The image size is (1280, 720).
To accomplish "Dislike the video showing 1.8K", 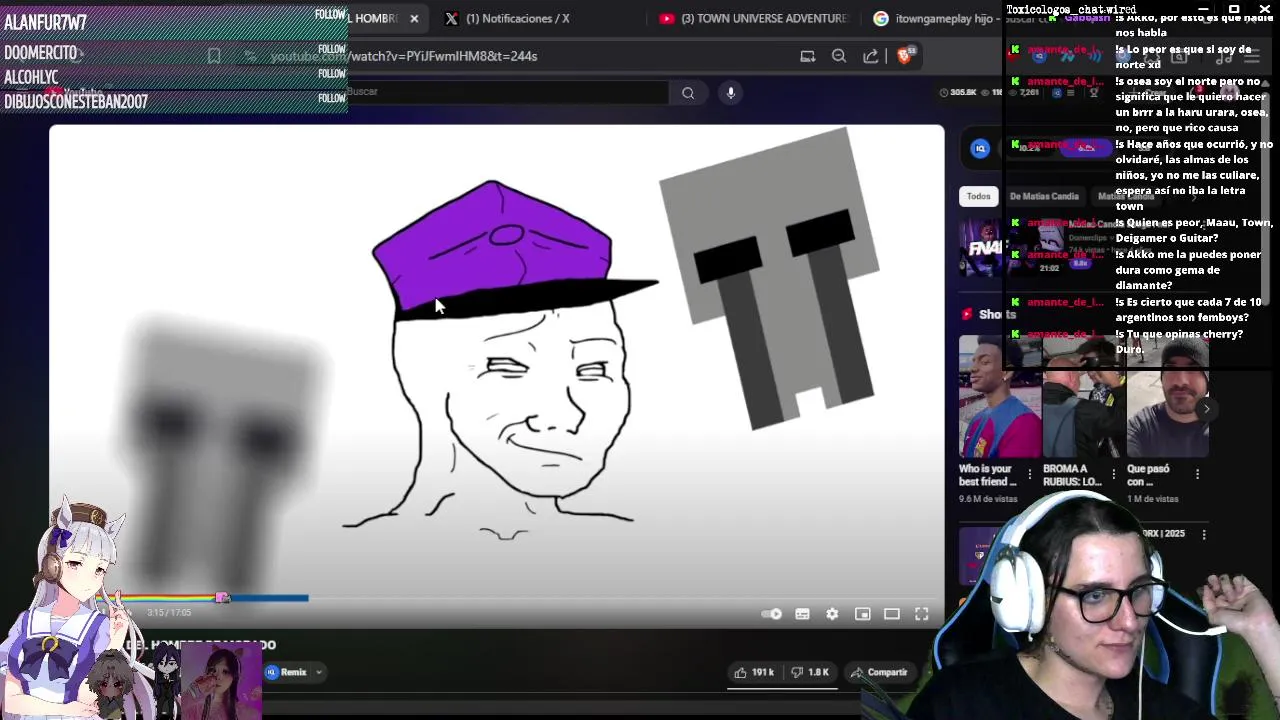I will pos(811,672).
